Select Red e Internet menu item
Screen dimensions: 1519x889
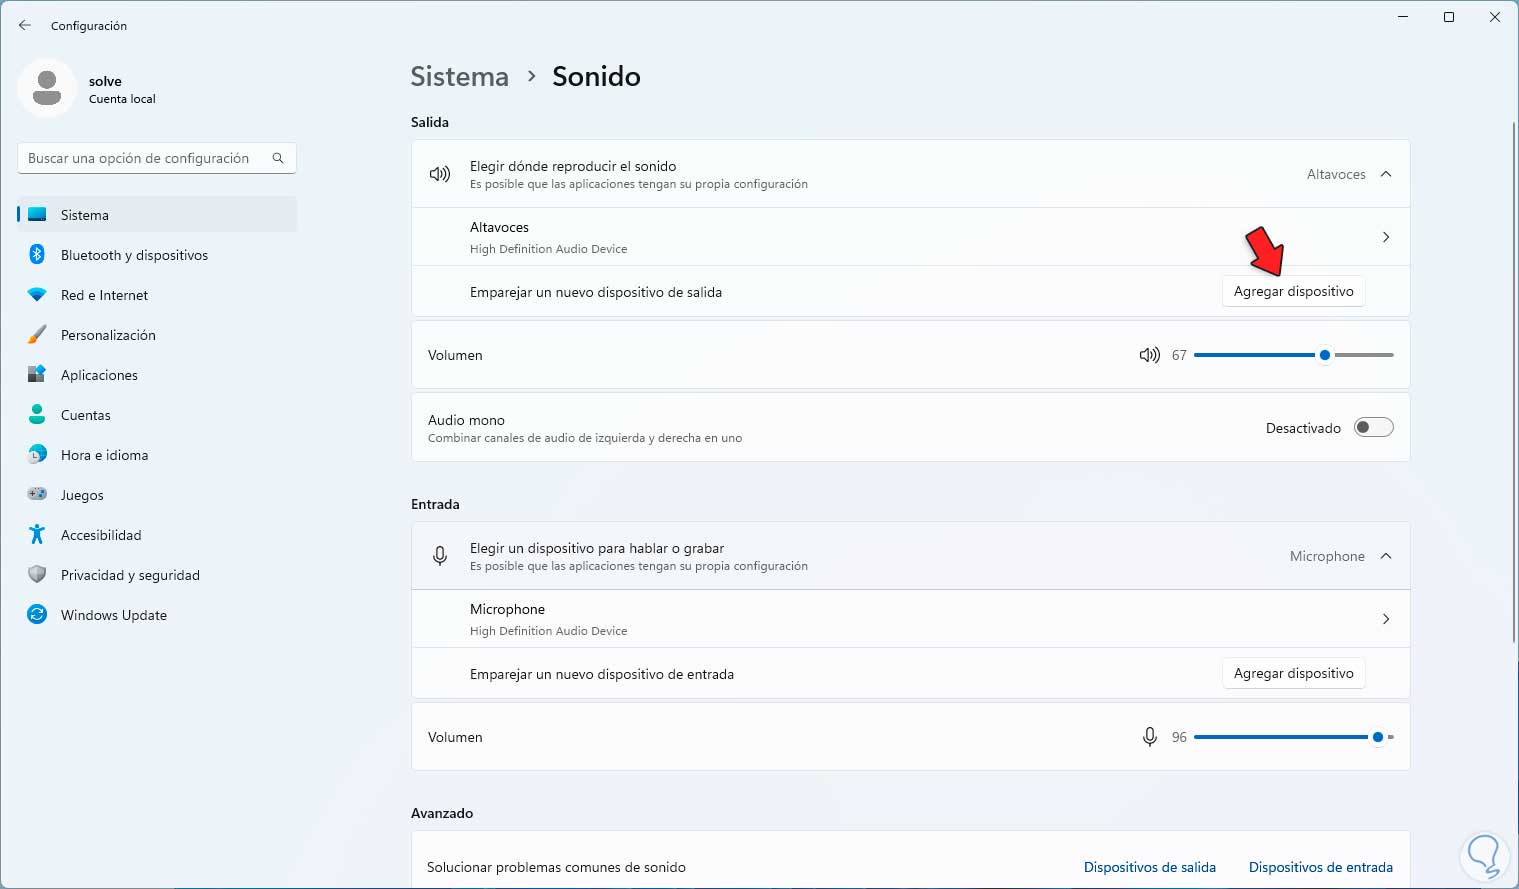[104, 295]
